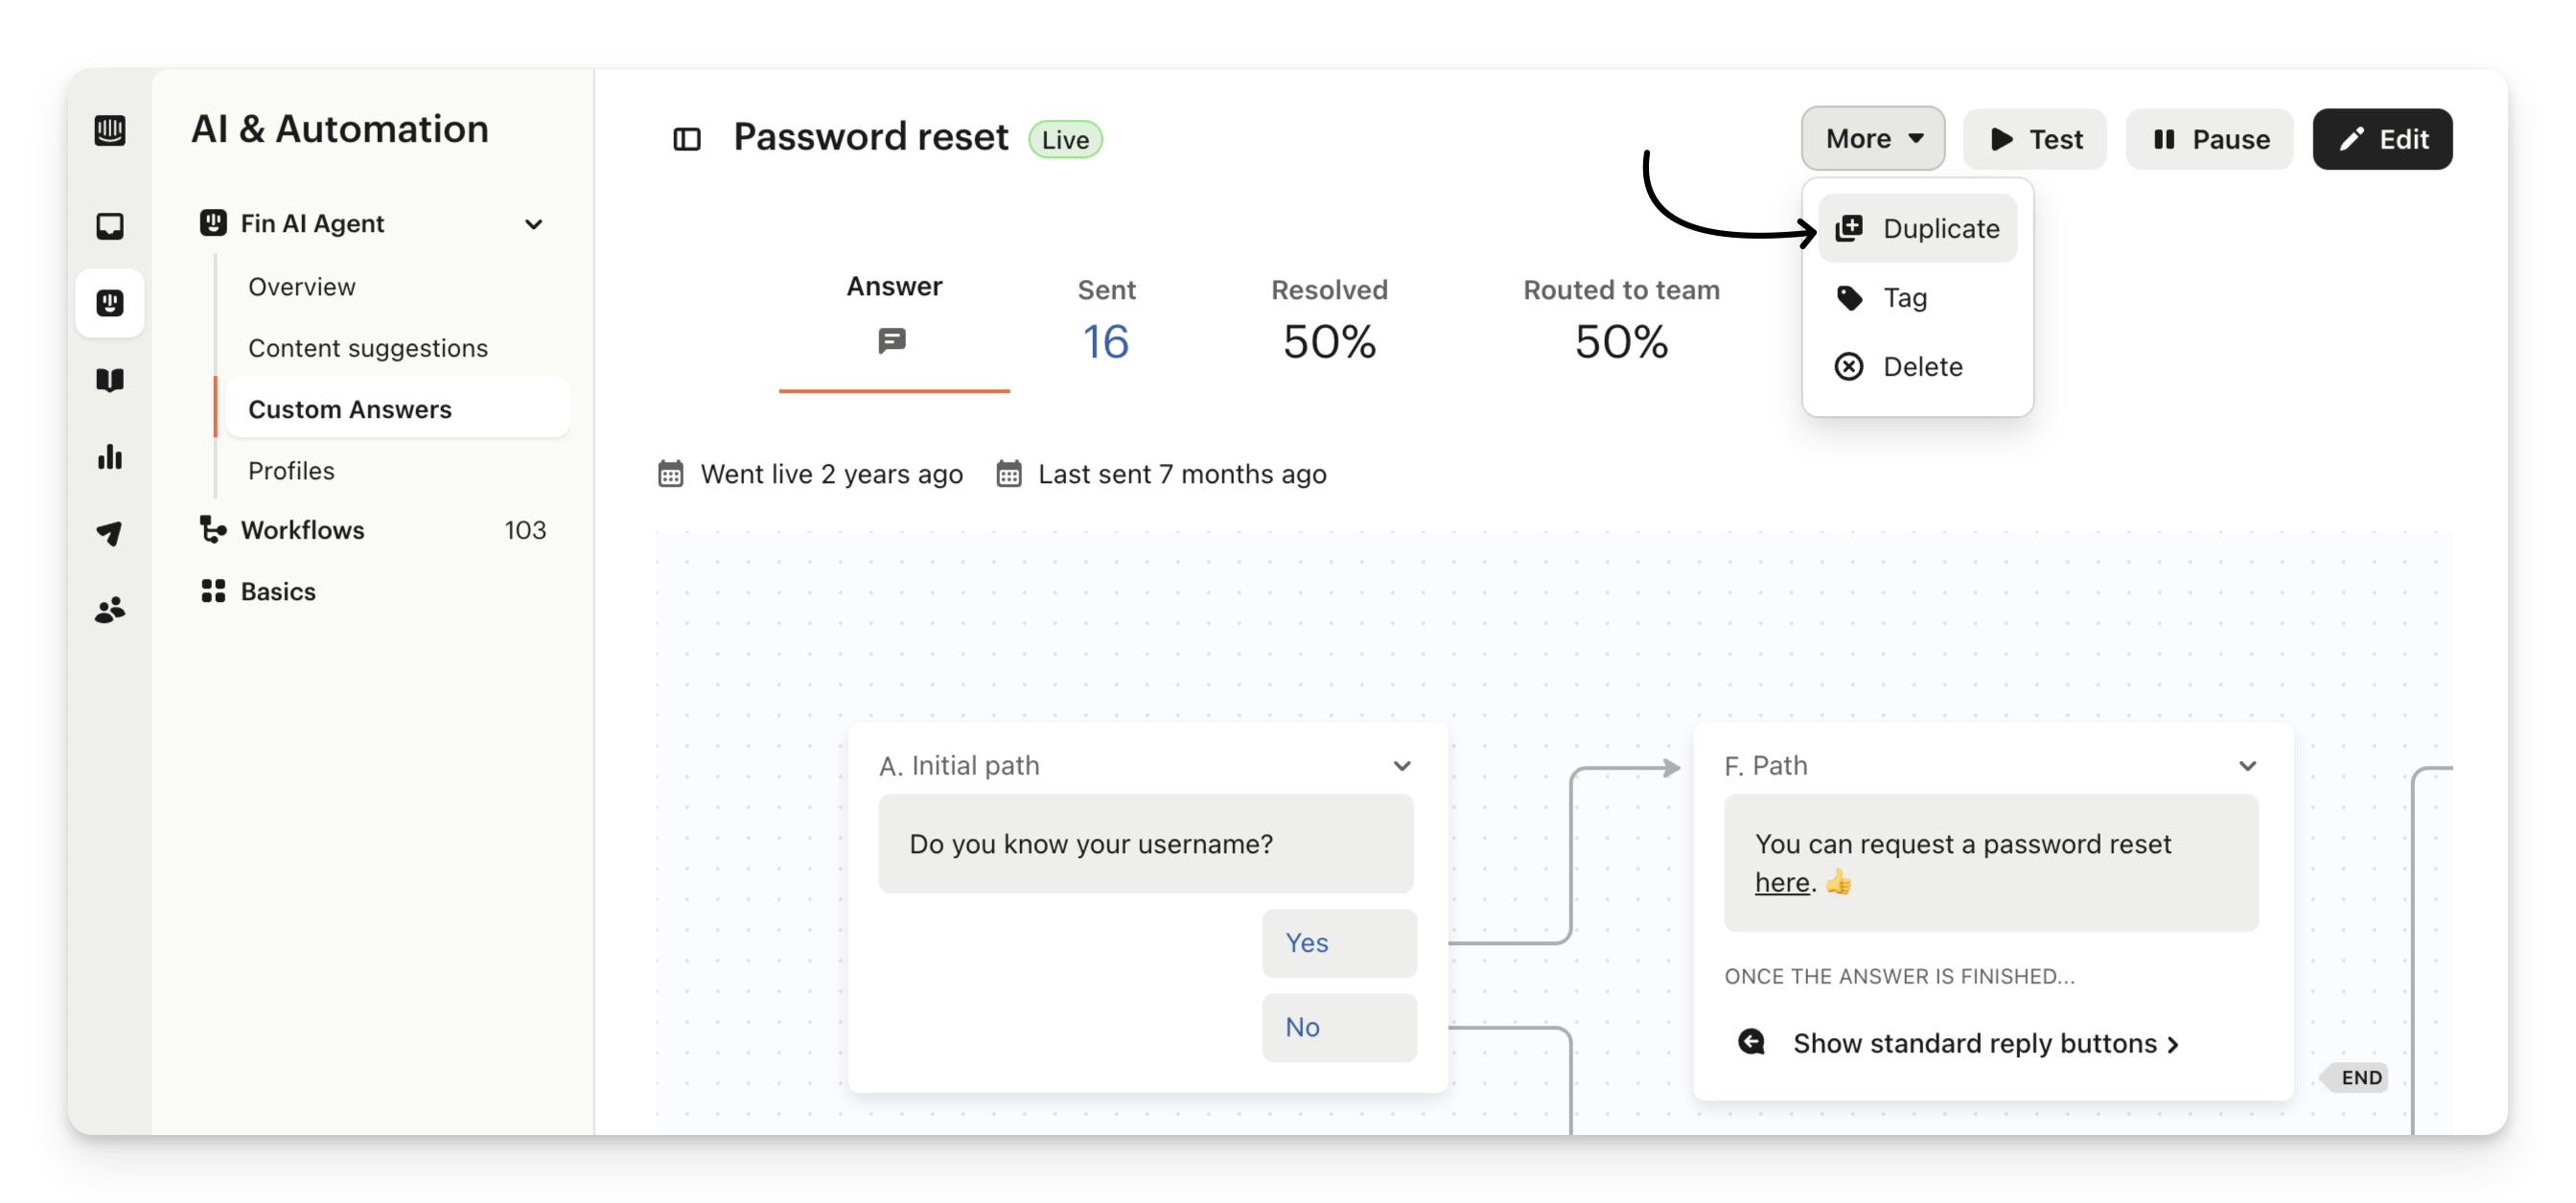Select Duplicate from the More menu
2576x1203 pixels.
click(x=1917, y=229)
